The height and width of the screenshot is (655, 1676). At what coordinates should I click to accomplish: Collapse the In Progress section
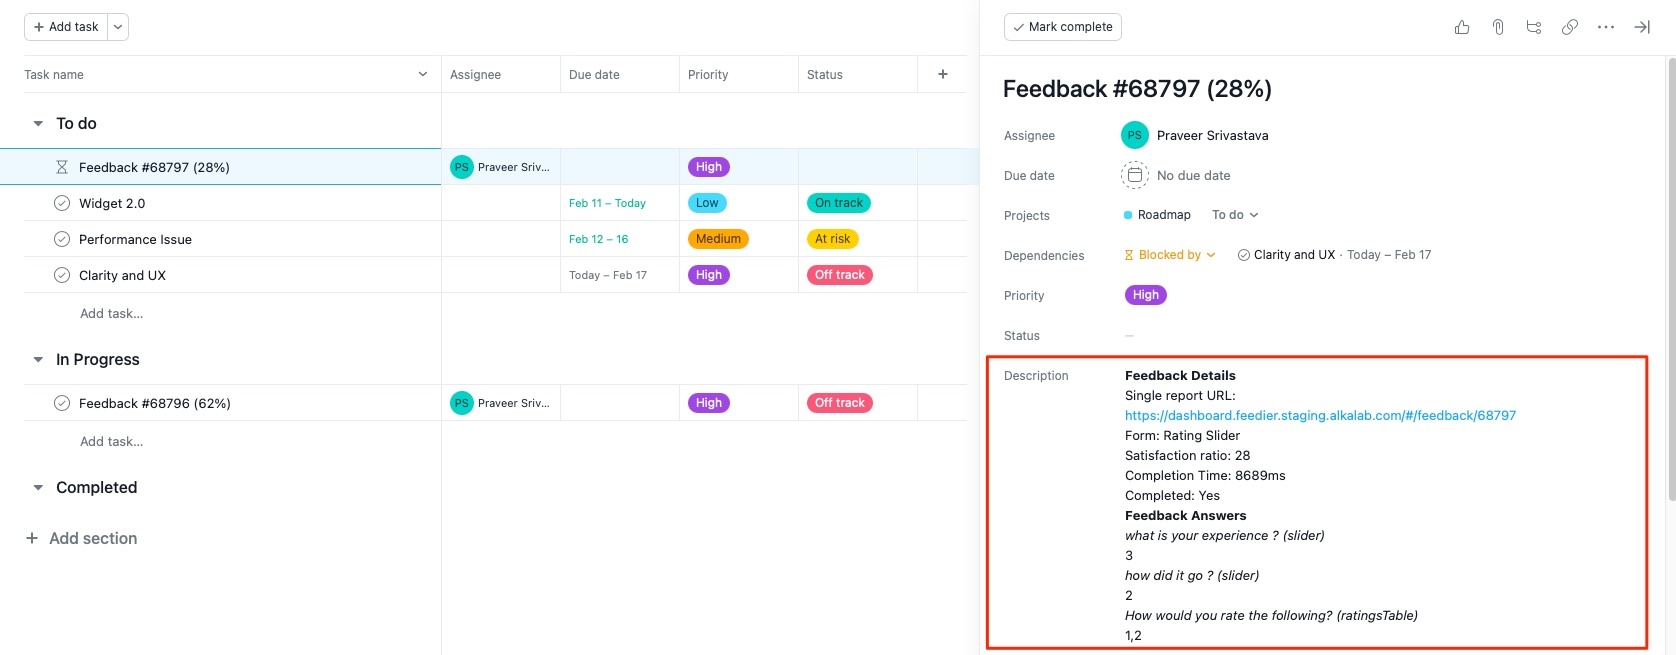point(38,359)
